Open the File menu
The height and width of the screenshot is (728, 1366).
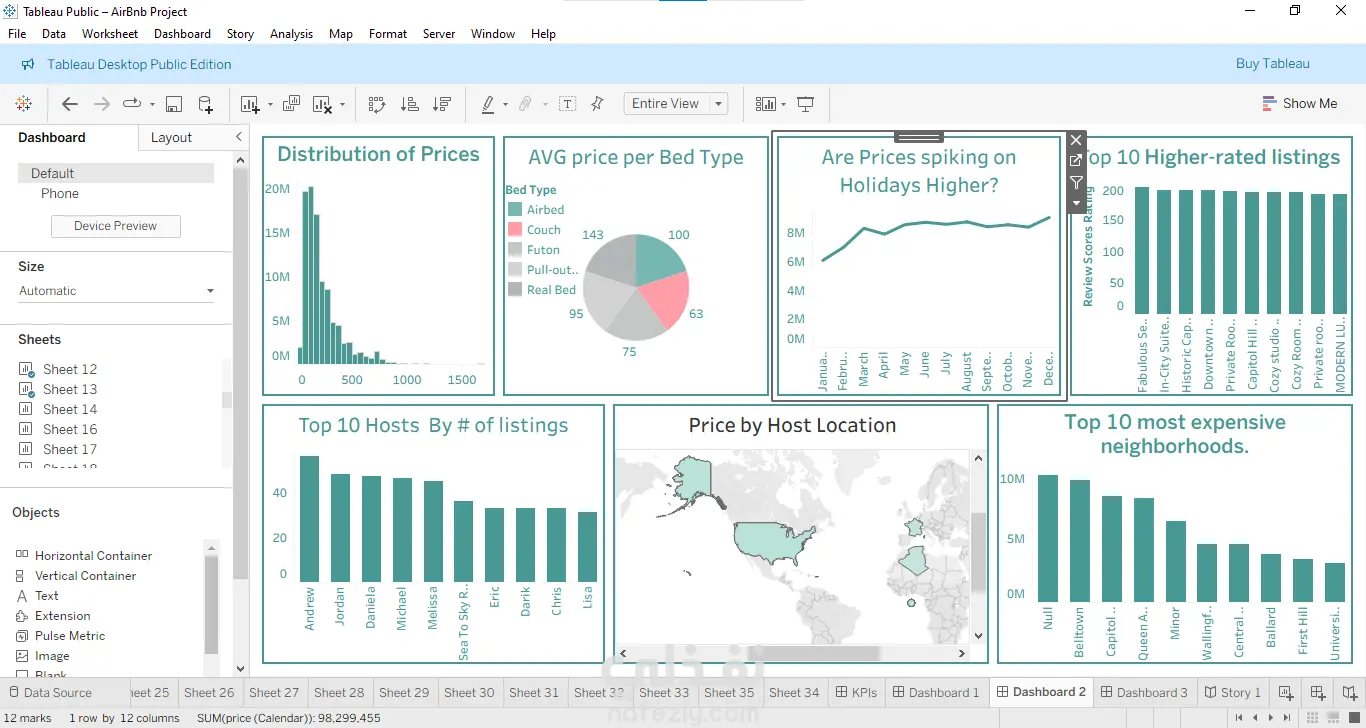click(17, 34)
